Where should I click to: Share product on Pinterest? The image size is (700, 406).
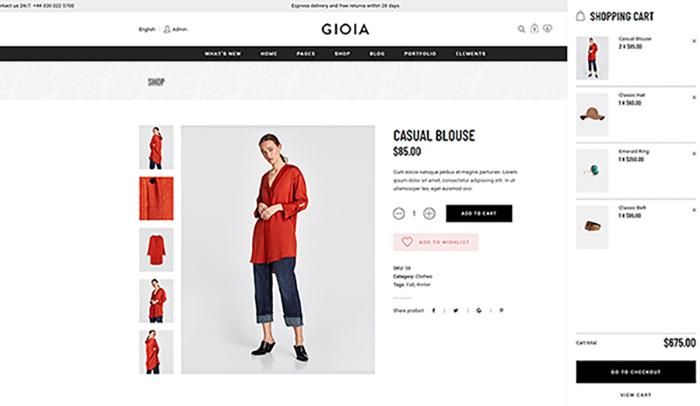tap(501, 310)
